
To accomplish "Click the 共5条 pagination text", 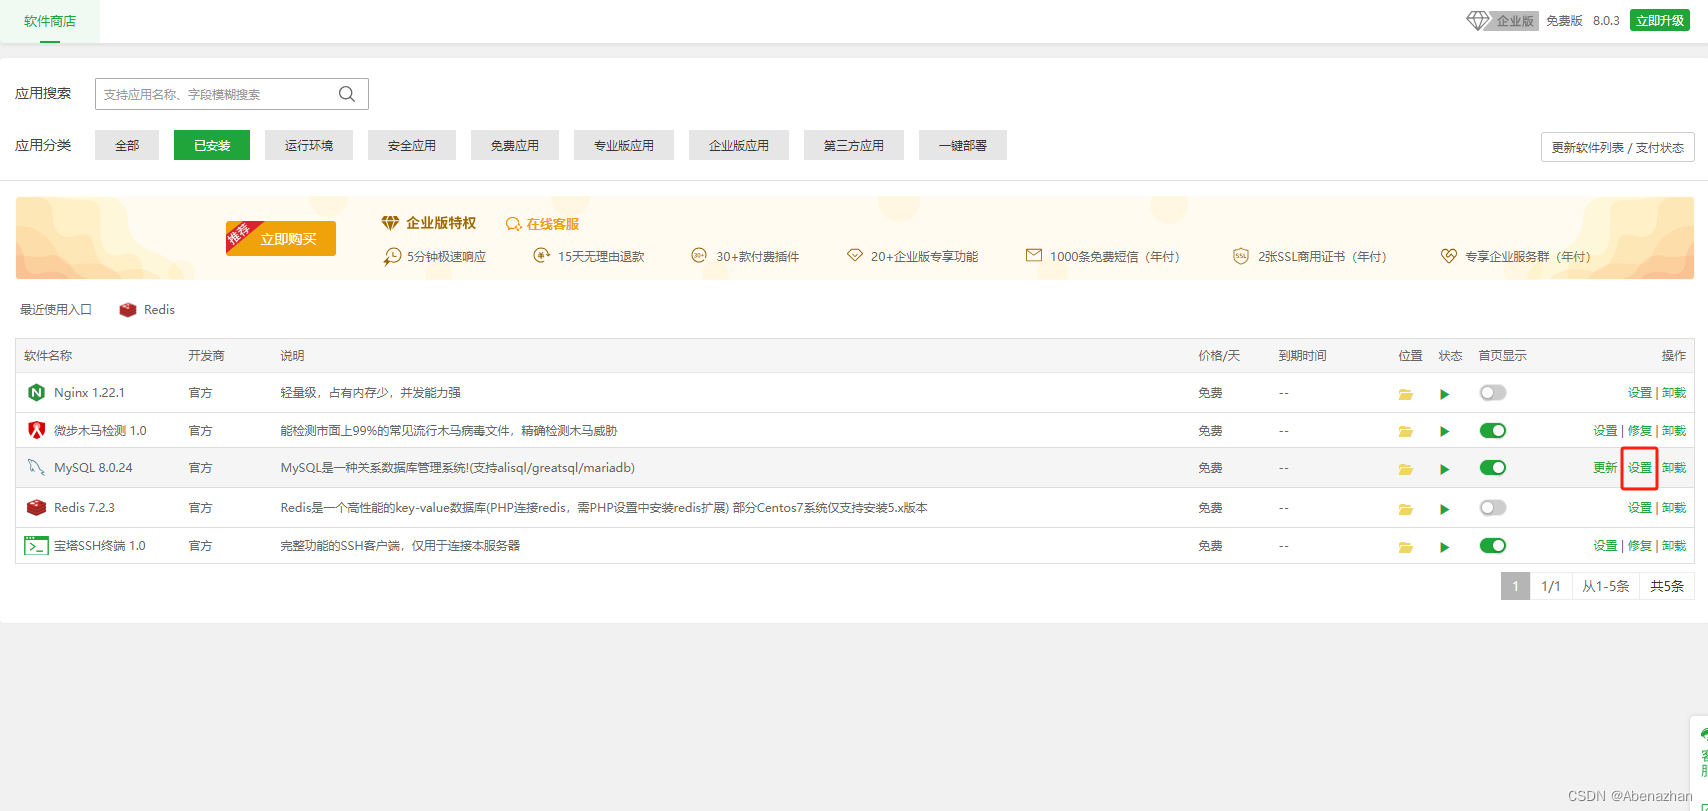I will pyautogui.click(x=1667, y=586).
